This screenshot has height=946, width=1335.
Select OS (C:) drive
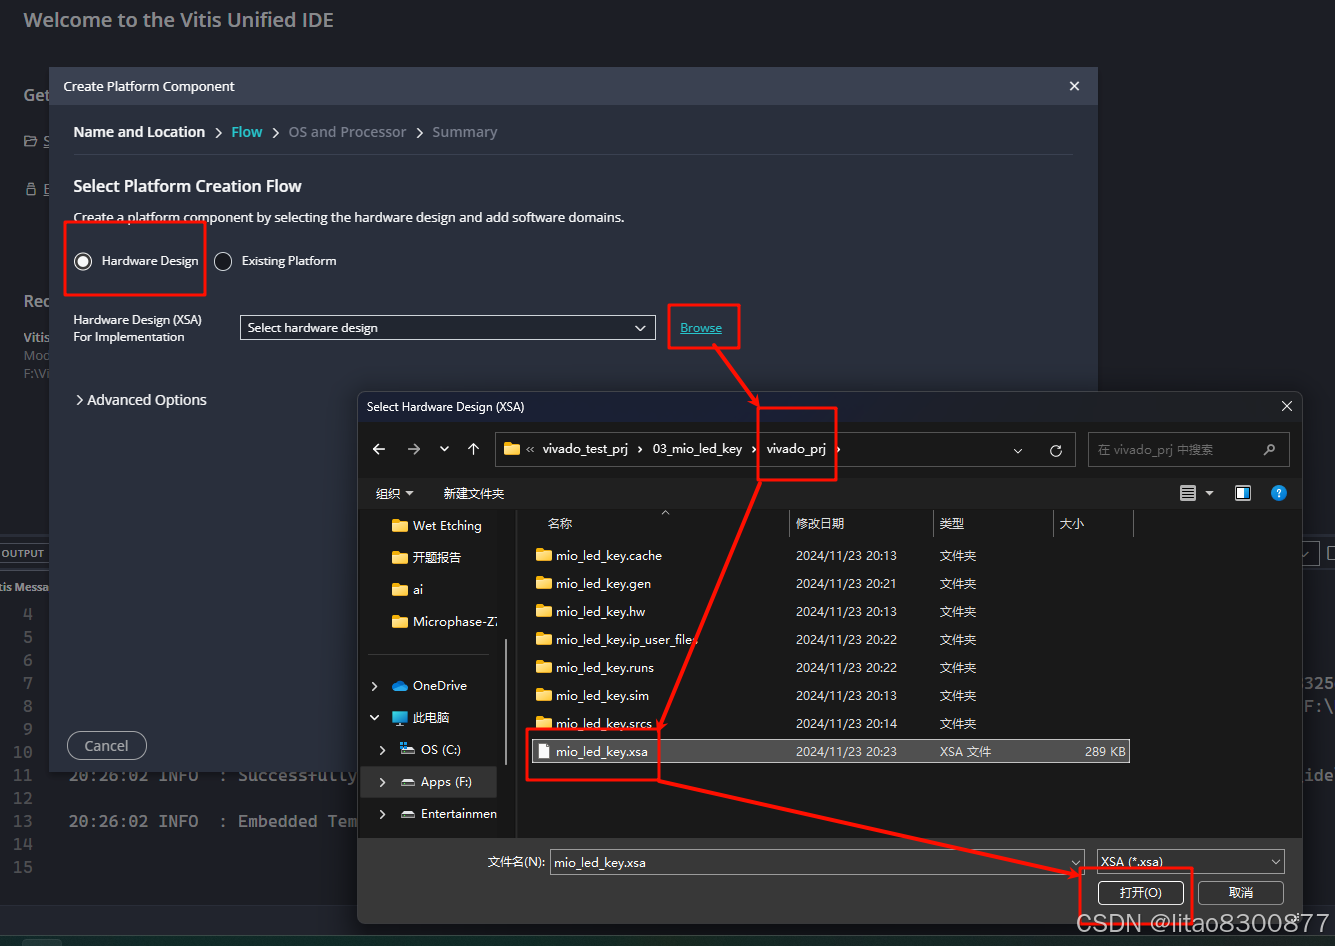point(431,749)
